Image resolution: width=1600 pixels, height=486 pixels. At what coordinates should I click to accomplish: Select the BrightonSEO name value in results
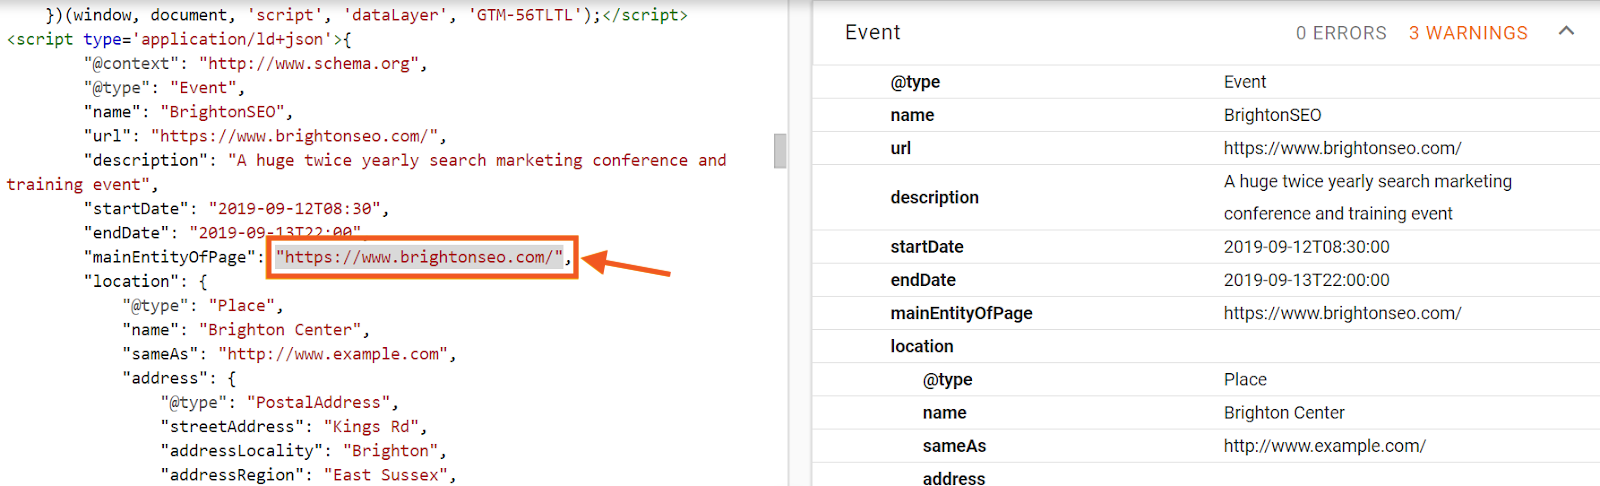1272,115
